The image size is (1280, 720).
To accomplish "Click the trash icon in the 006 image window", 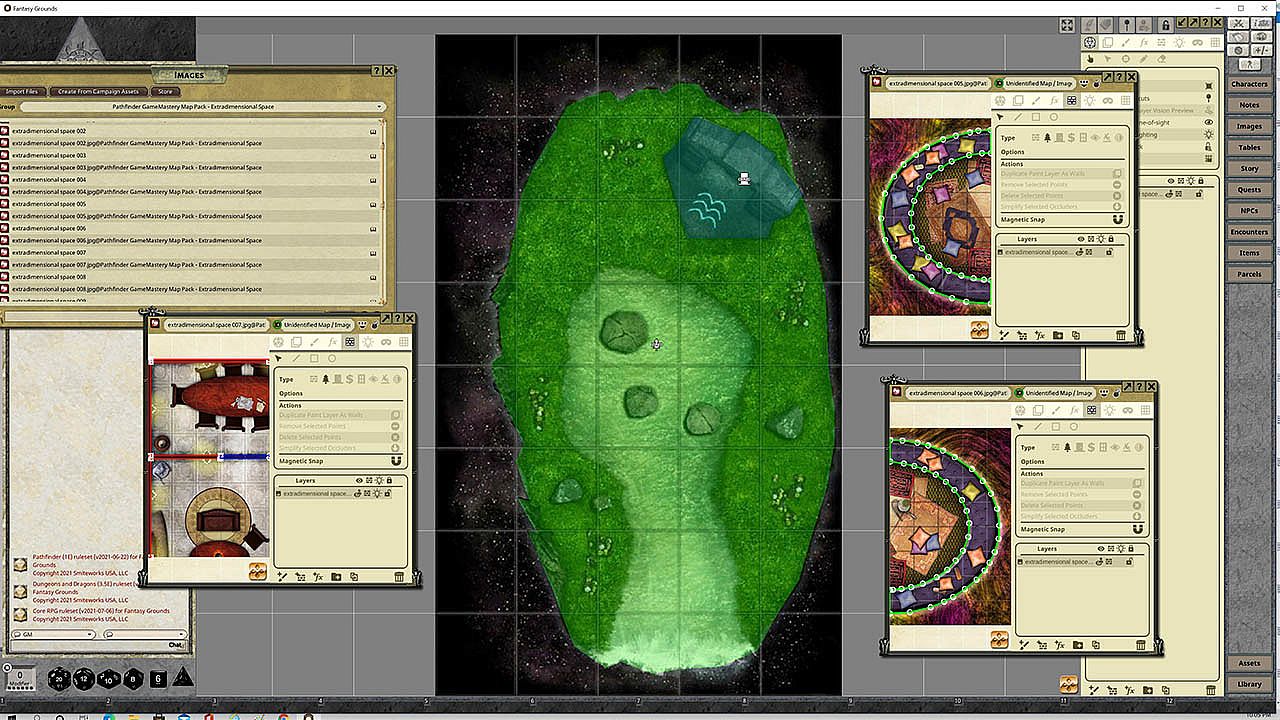I will point(1141,645).
